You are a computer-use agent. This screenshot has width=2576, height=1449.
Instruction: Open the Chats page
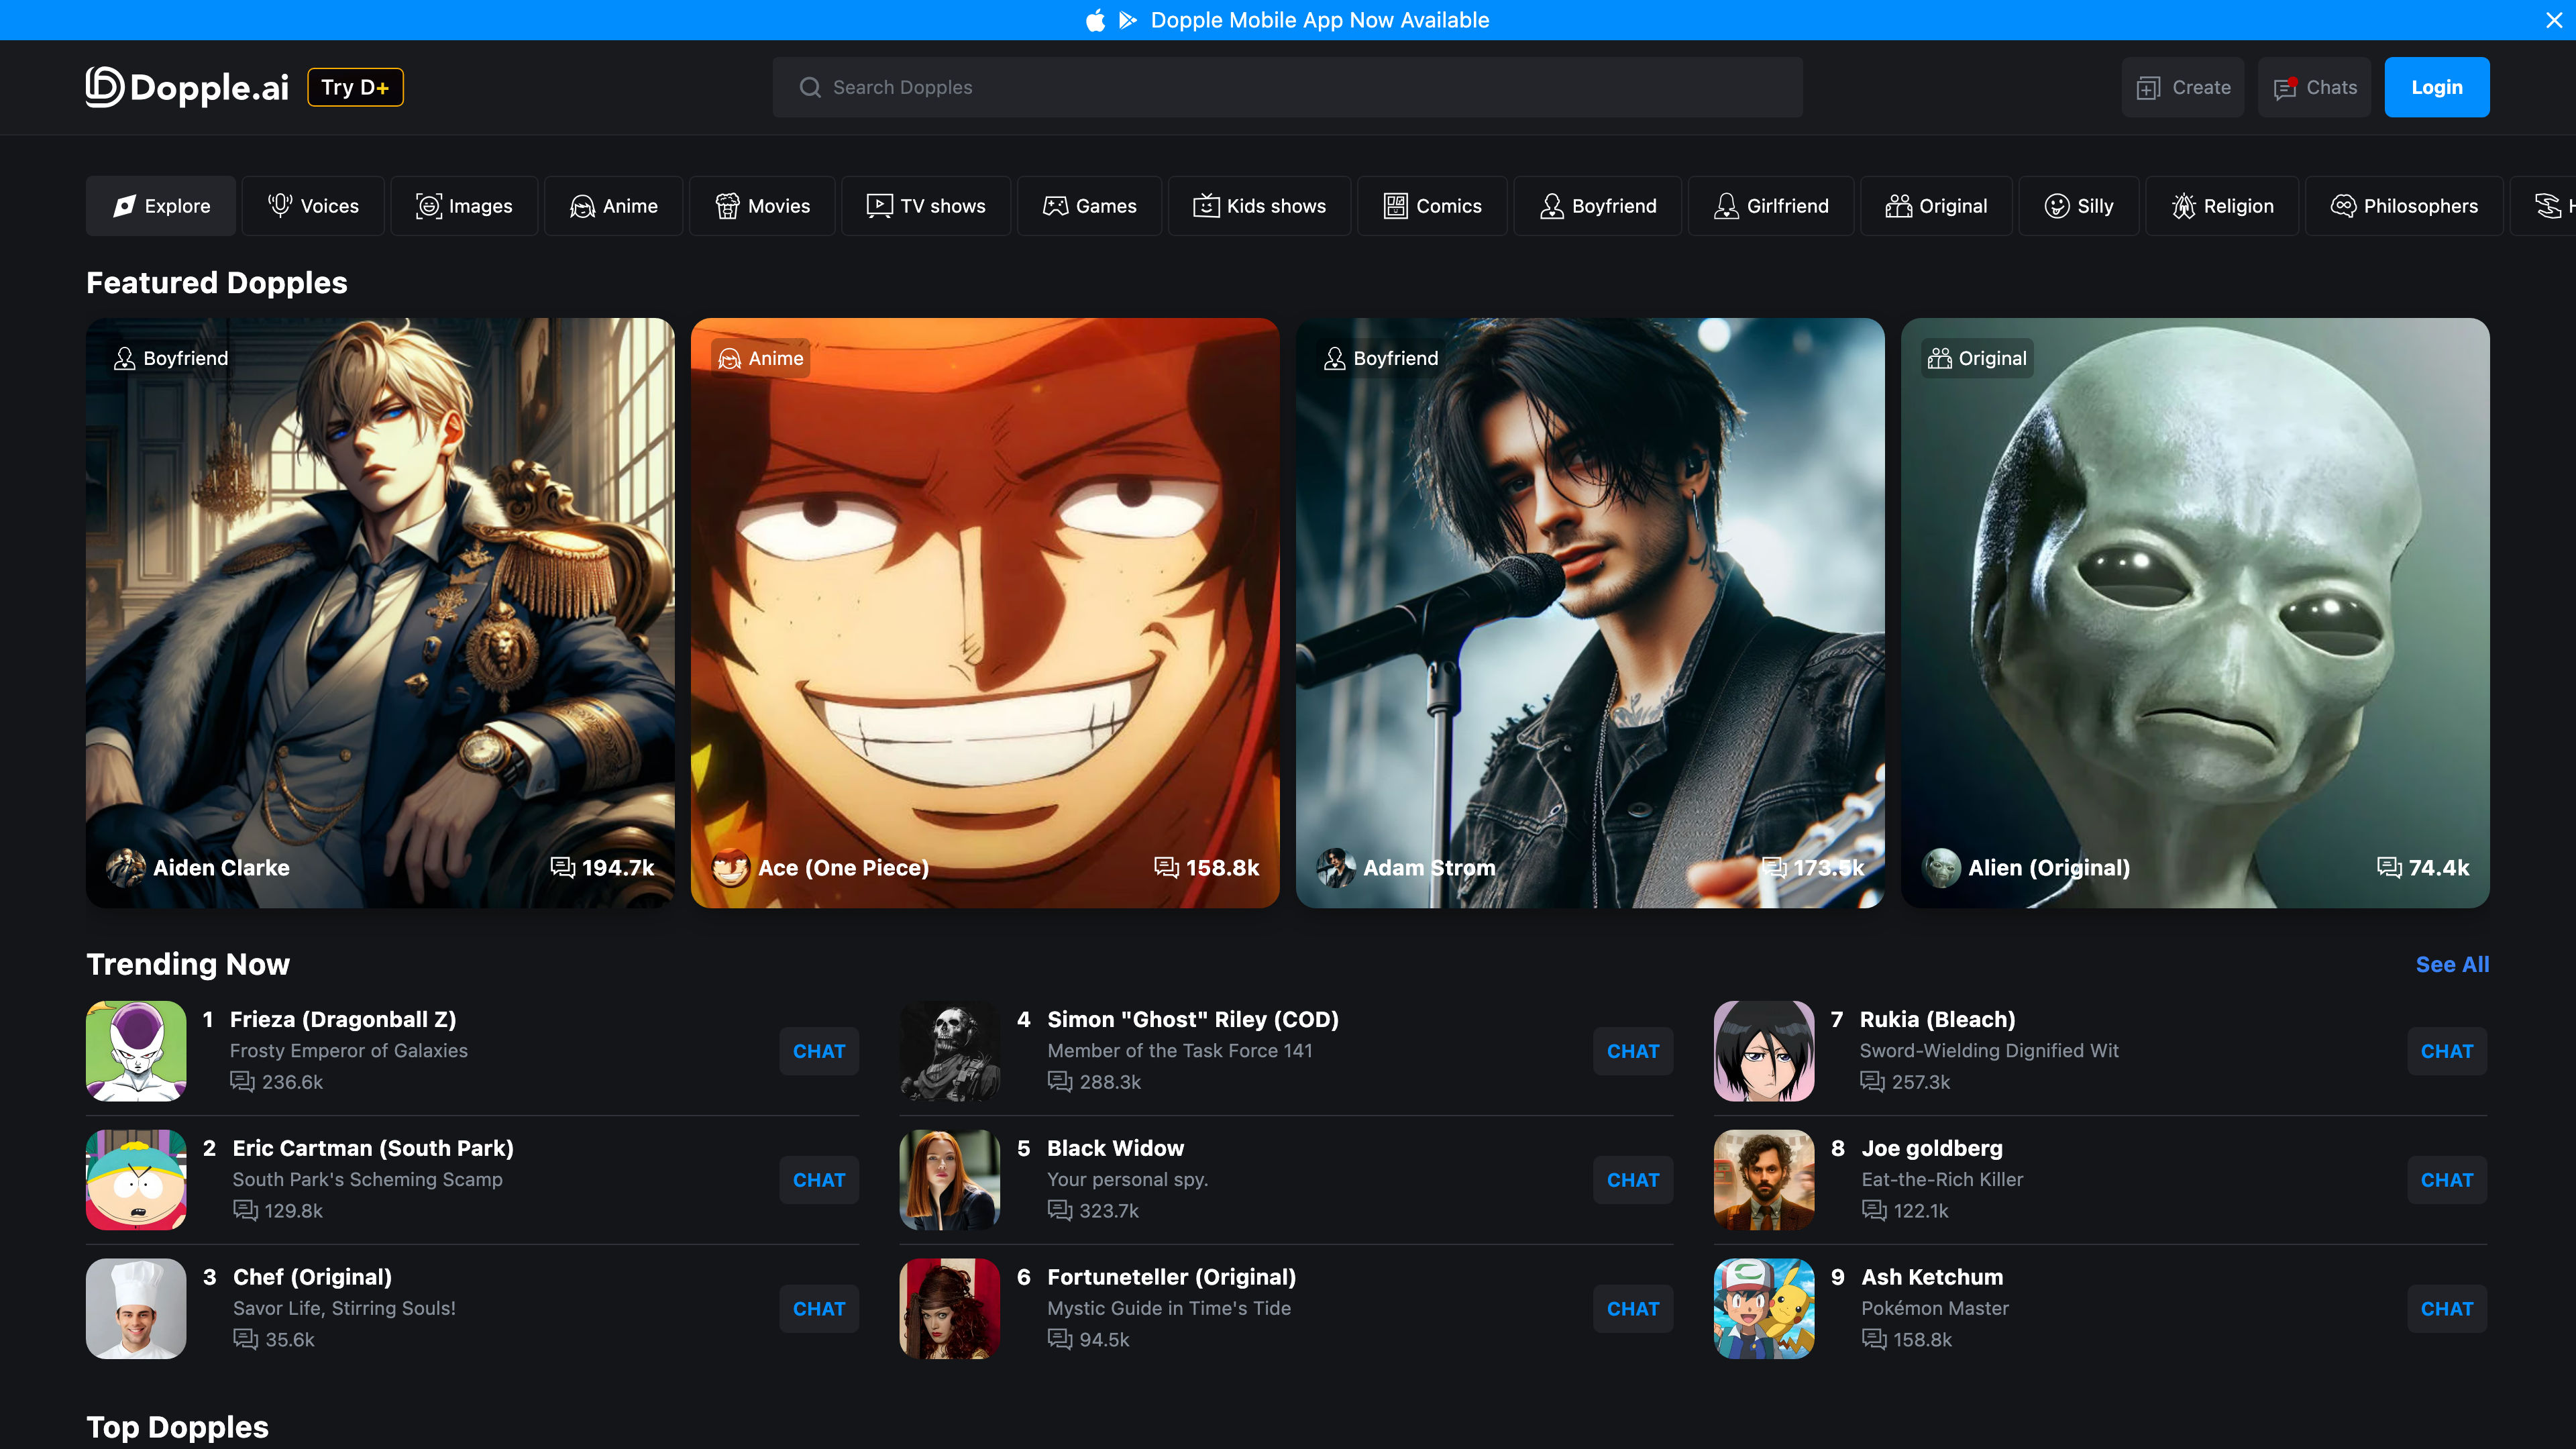2314,87
